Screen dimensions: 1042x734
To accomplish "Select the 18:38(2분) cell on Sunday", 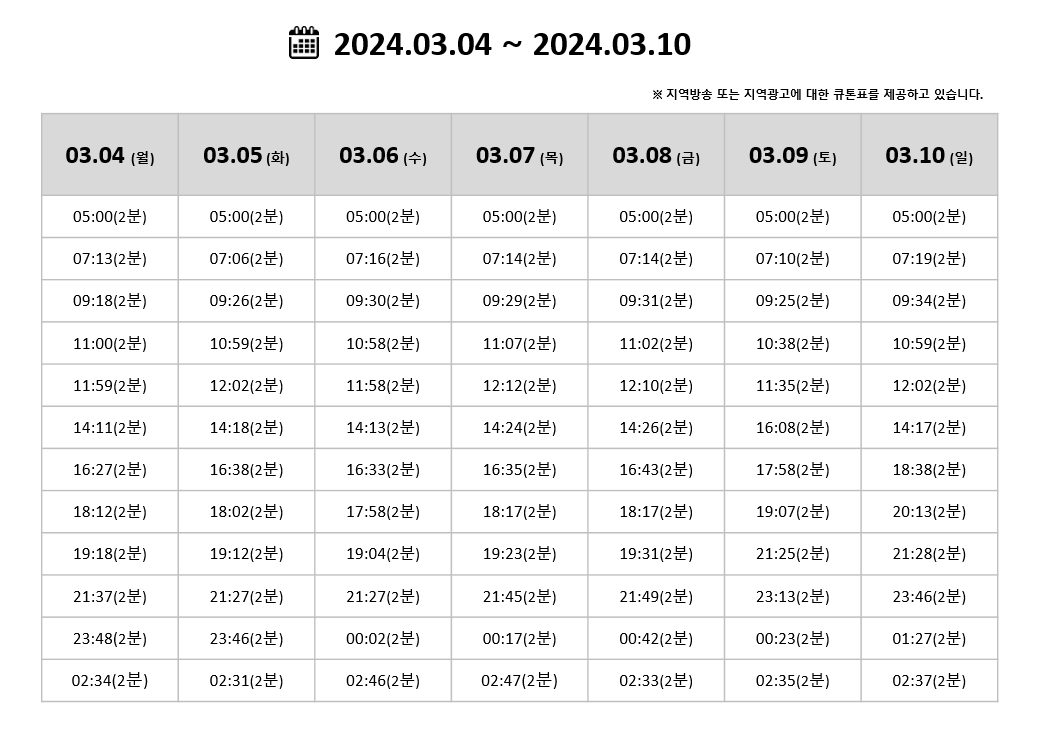I will click(x=929, y=470).
